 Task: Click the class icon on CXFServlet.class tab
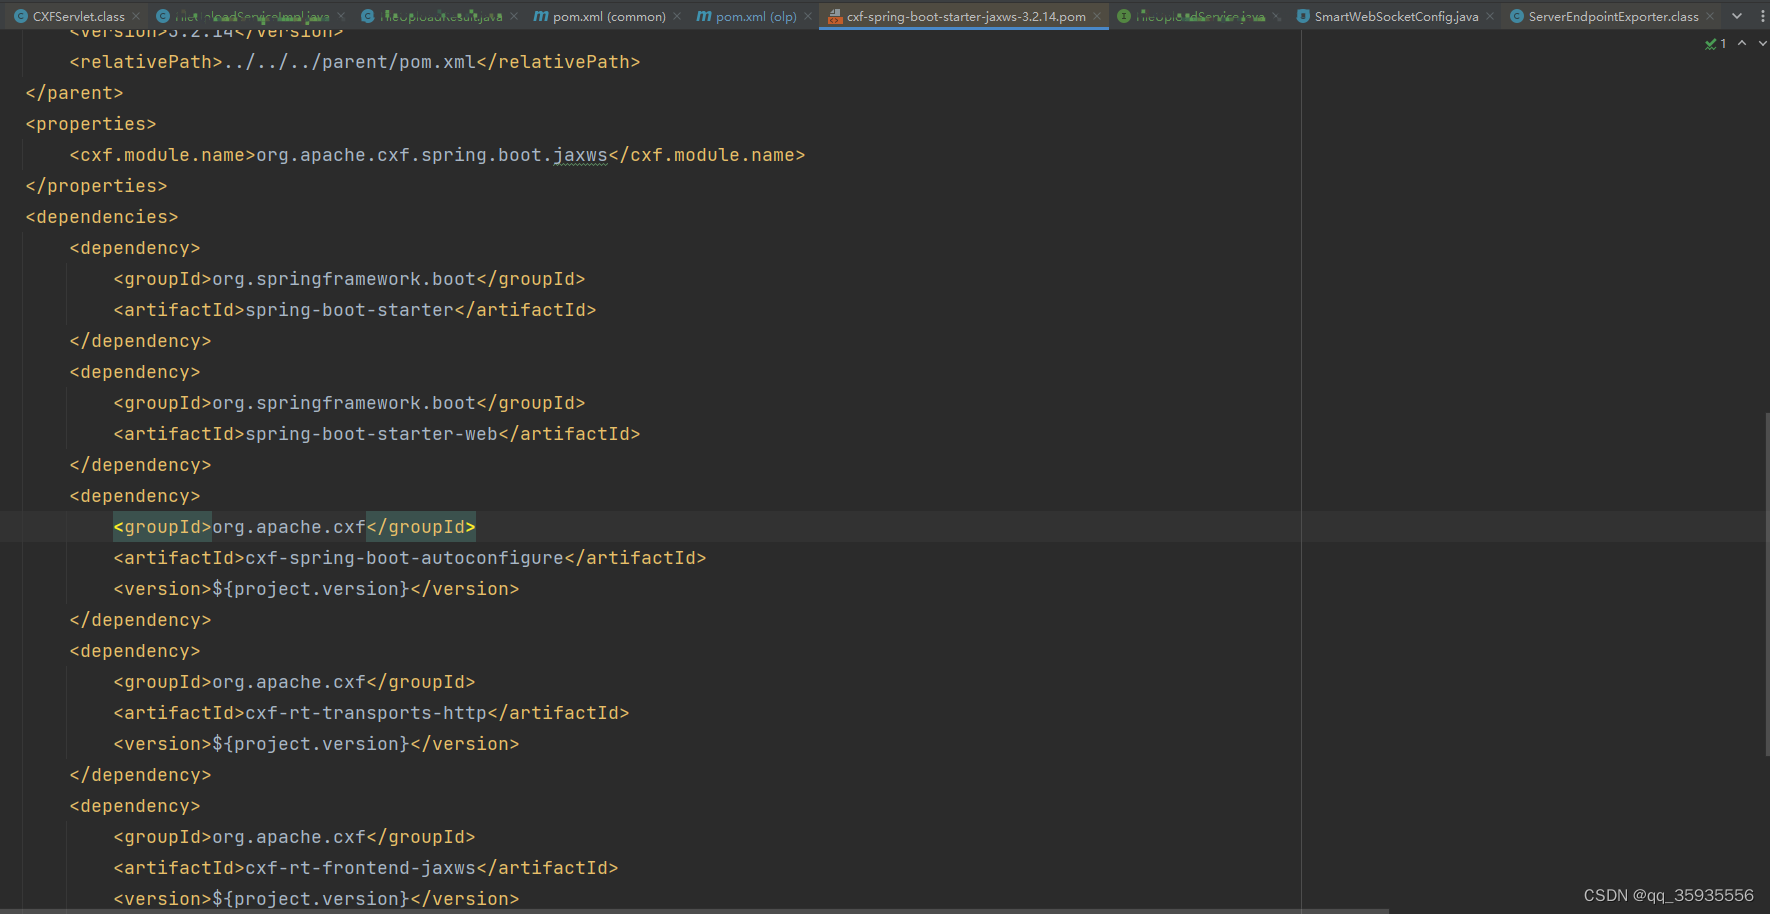22,16
